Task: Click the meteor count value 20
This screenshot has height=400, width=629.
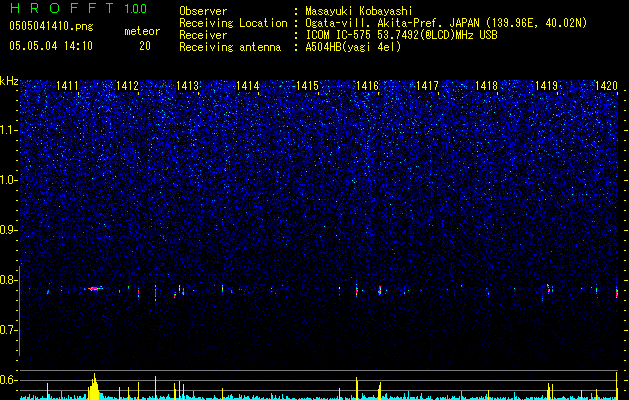Action: 145,46
